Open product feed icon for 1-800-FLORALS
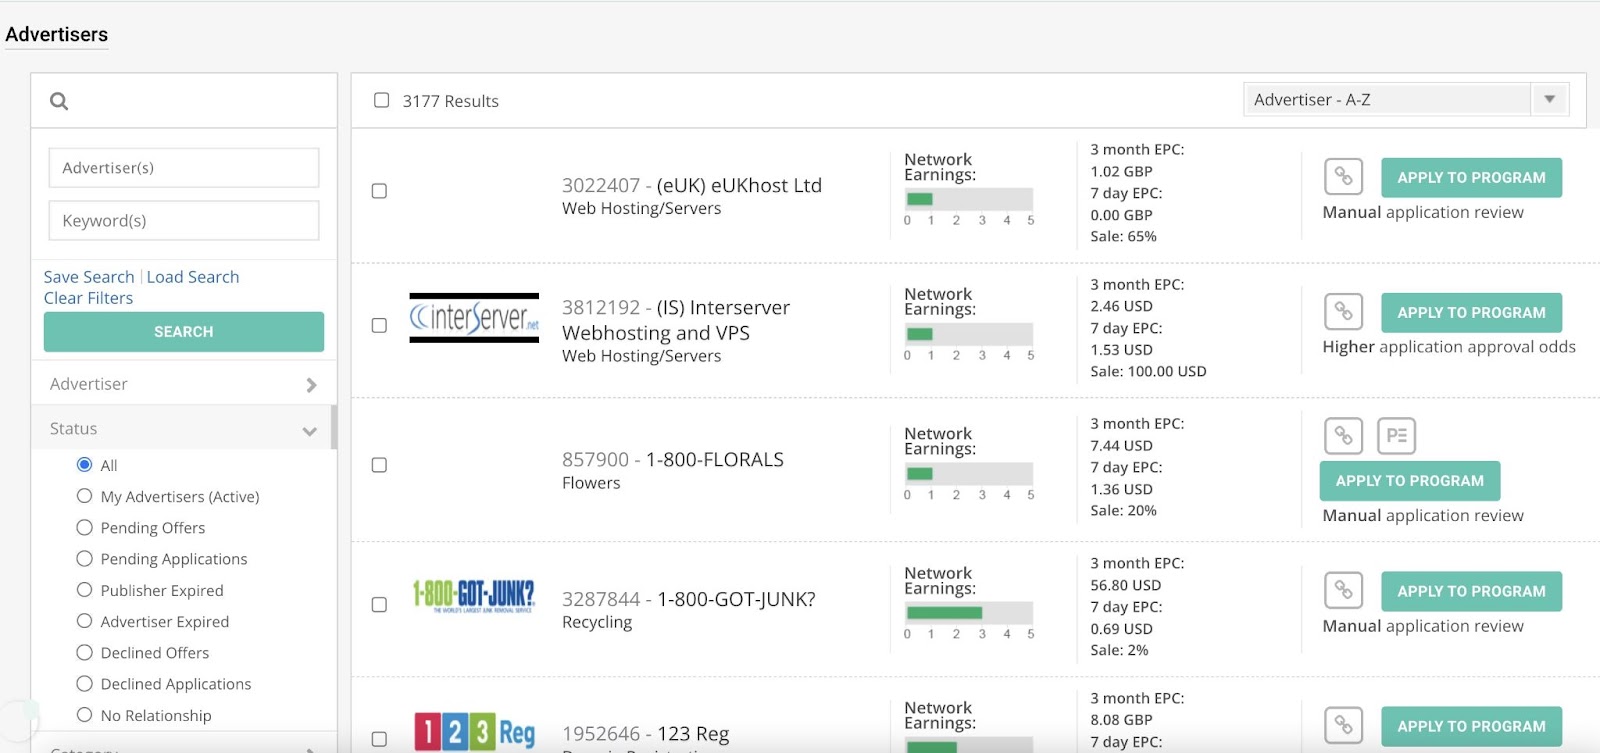This screenshot has width=1600, height=753. (1397, 436)
